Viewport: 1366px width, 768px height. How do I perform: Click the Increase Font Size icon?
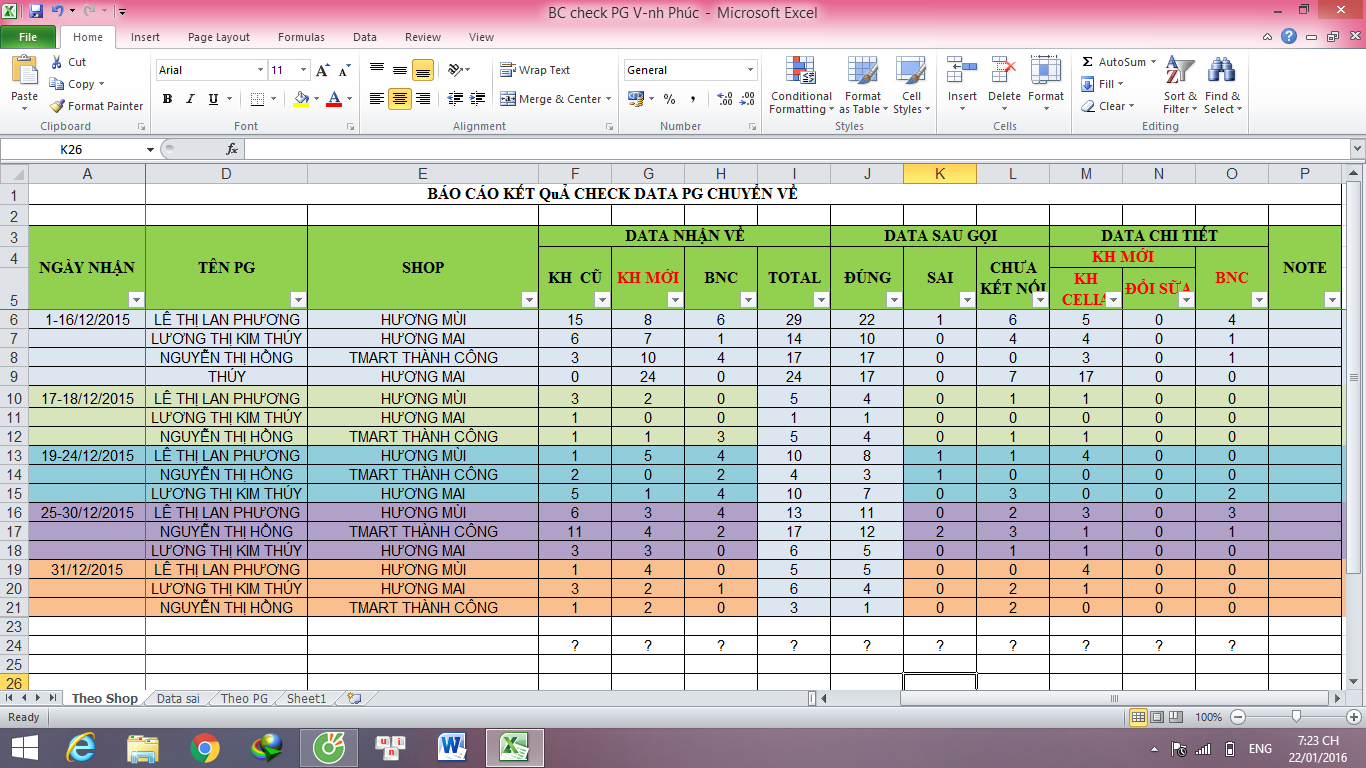(322, 70)
